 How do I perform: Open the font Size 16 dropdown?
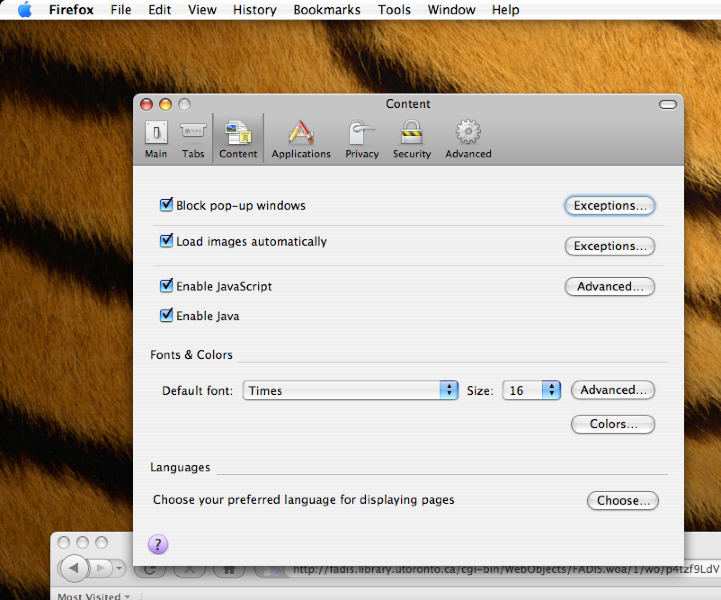(532, 390)
